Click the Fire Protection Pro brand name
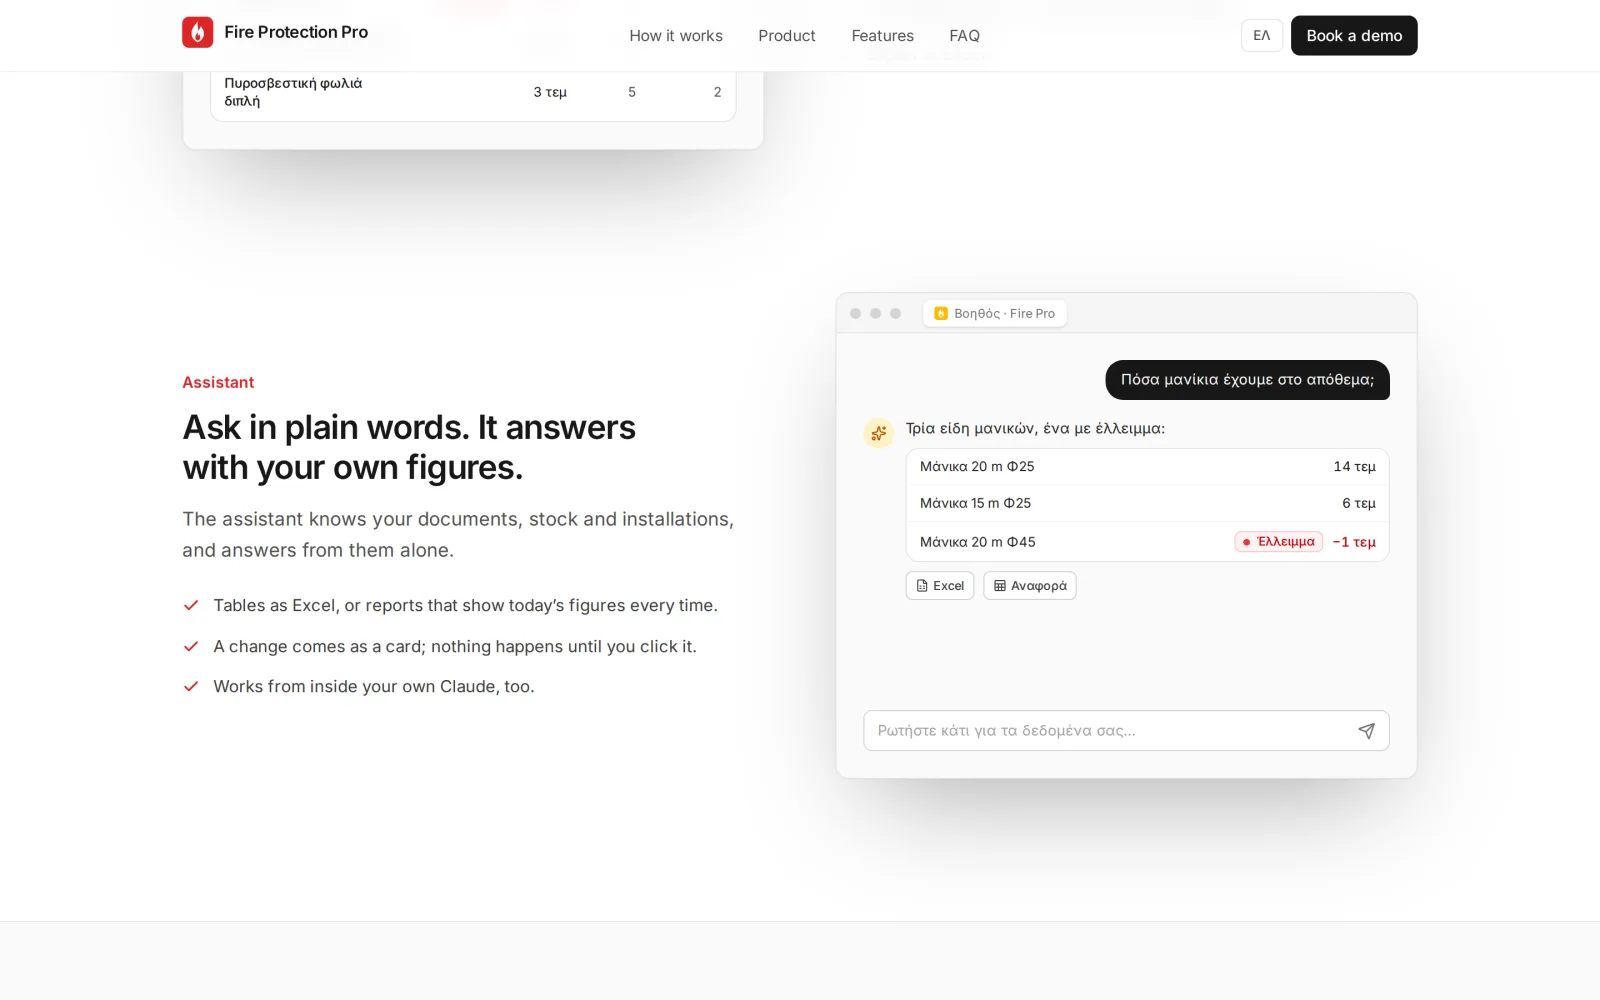 [x=296, y=32]
